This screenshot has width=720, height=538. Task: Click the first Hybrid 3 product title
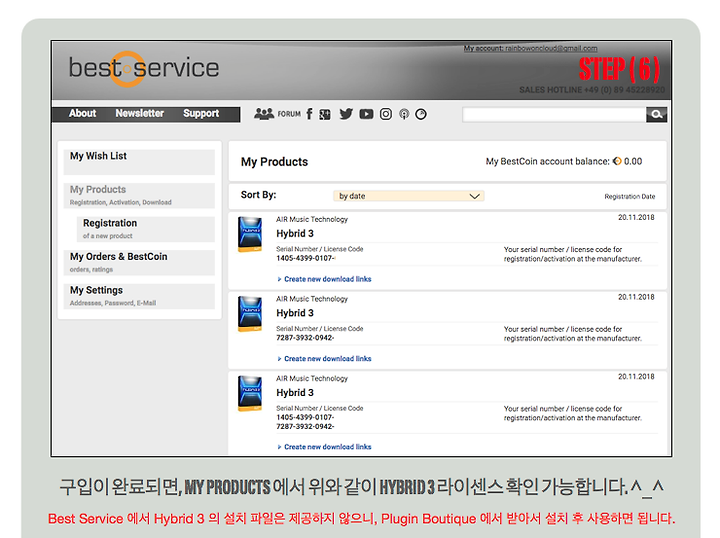coord(295,234)
